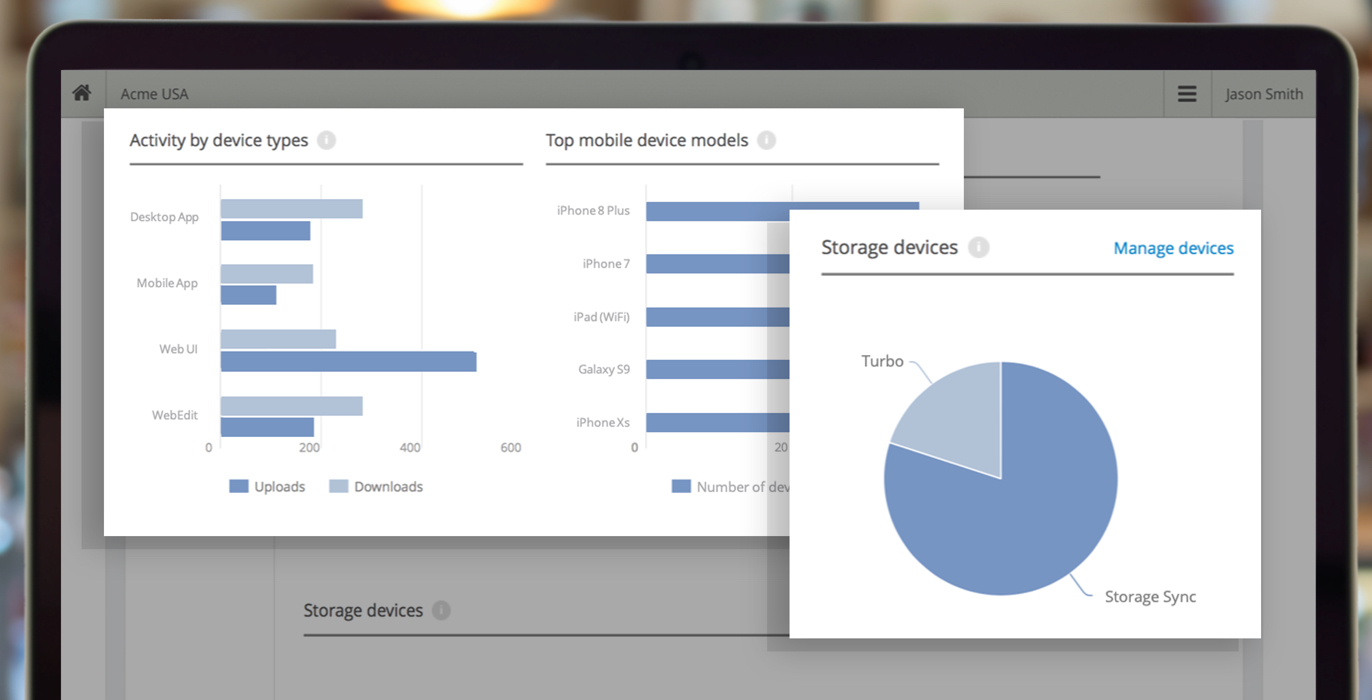Viewport: 1372px width, 700px height.
Task: Open the Manage devices link
Action: click(x=1173, y=248)
